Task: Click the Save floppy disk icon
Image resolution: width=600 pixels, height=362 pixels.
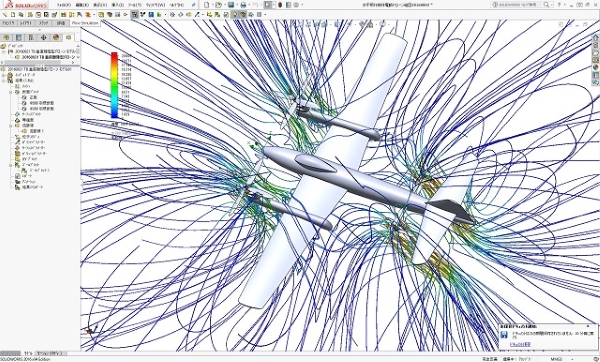Action: [x=231, y=5]
